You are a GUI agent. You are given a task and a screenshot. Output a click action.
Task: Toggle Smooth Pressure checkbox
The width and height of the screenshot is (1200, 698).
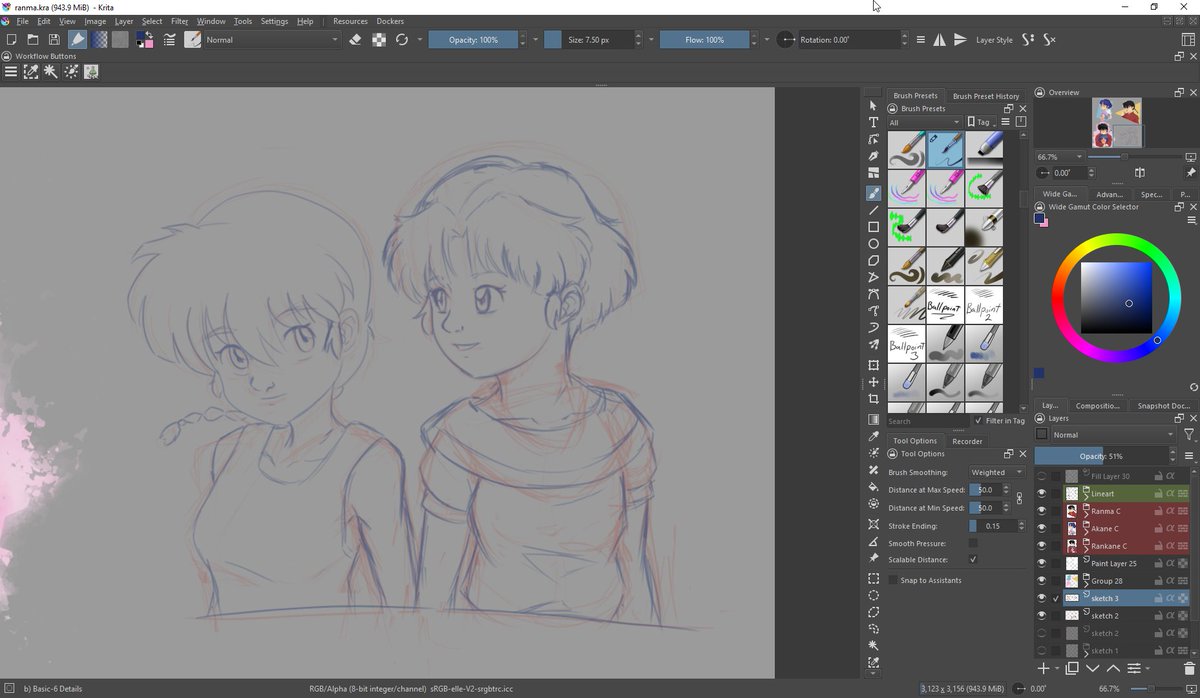click(x=973, y=543)
